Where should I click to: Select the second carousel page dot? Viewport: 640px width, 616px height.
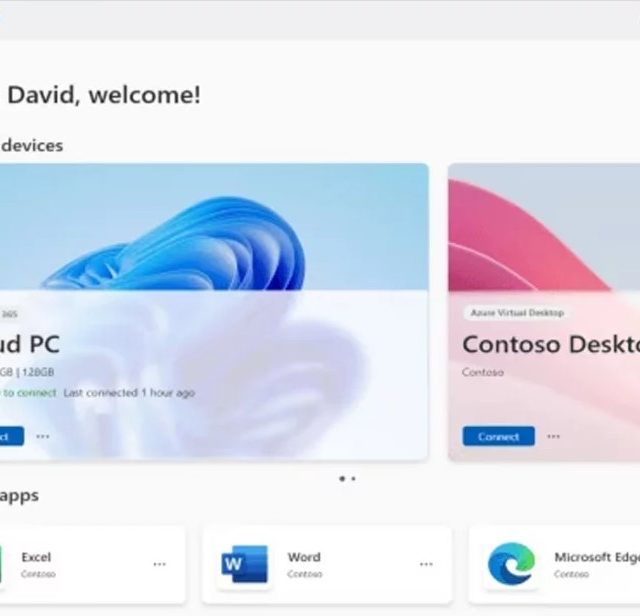pyautogui.click(x=353, y=478)
